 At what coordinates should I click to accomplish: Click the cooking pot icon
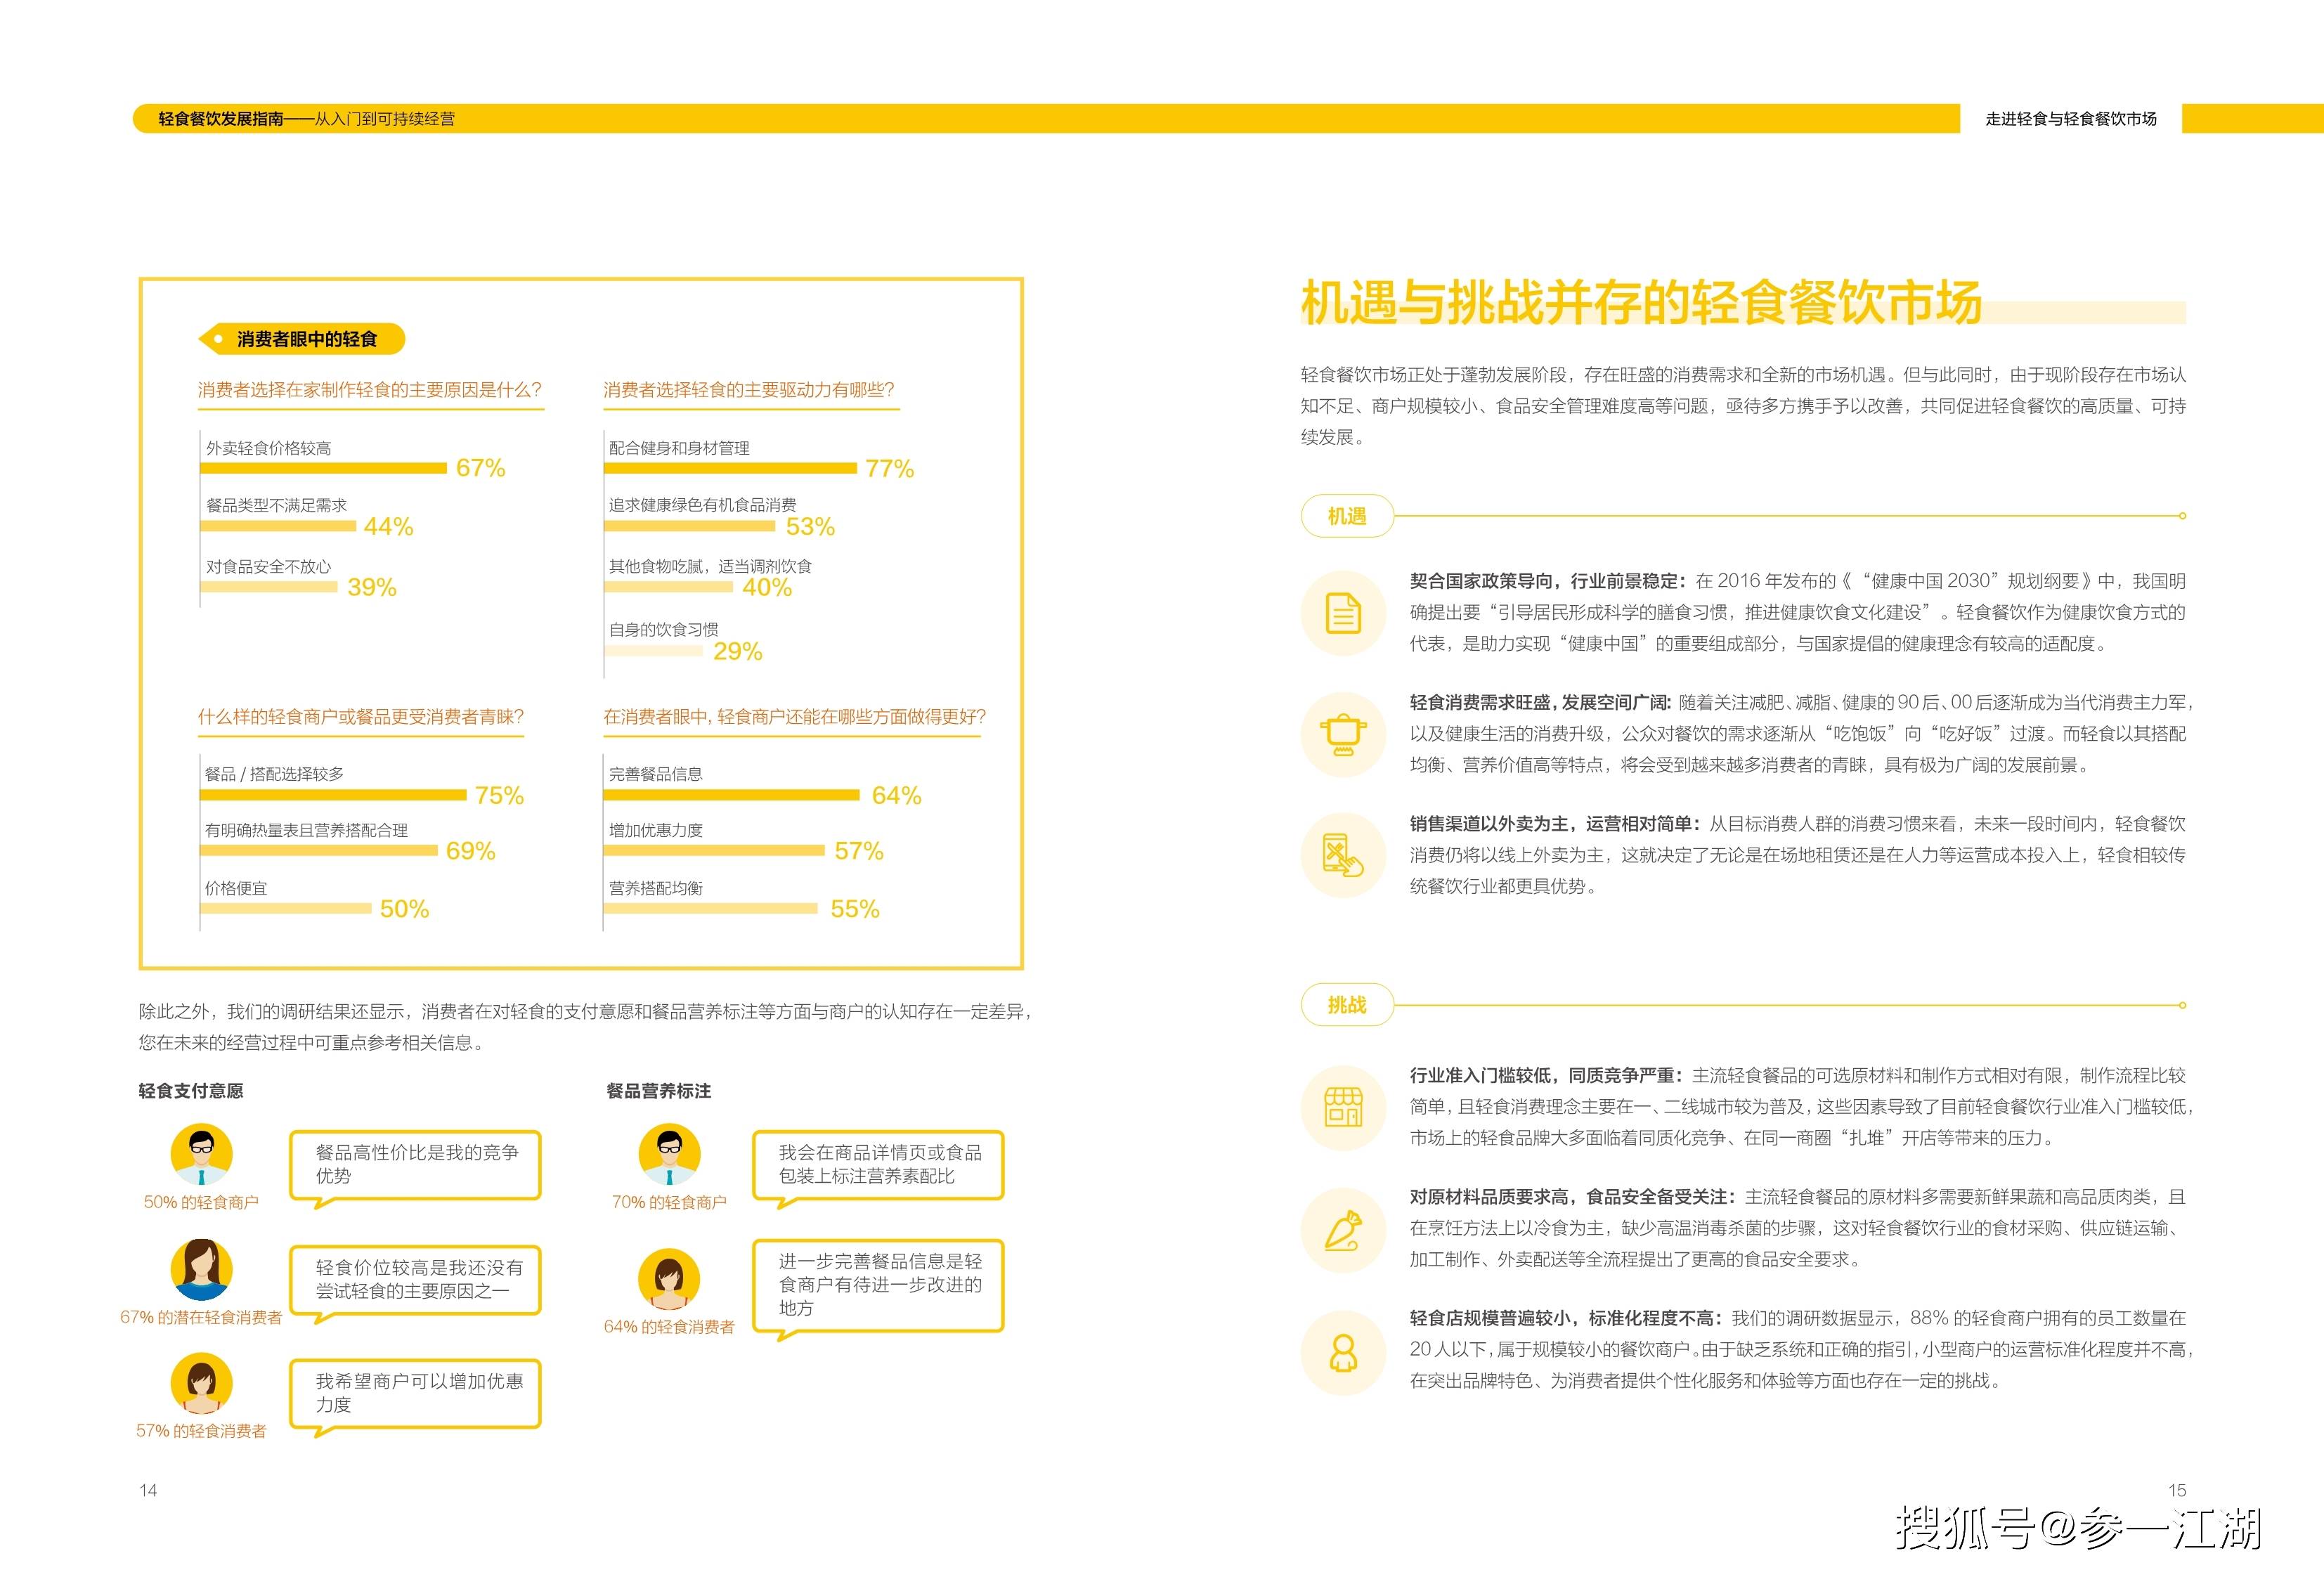1343,734
